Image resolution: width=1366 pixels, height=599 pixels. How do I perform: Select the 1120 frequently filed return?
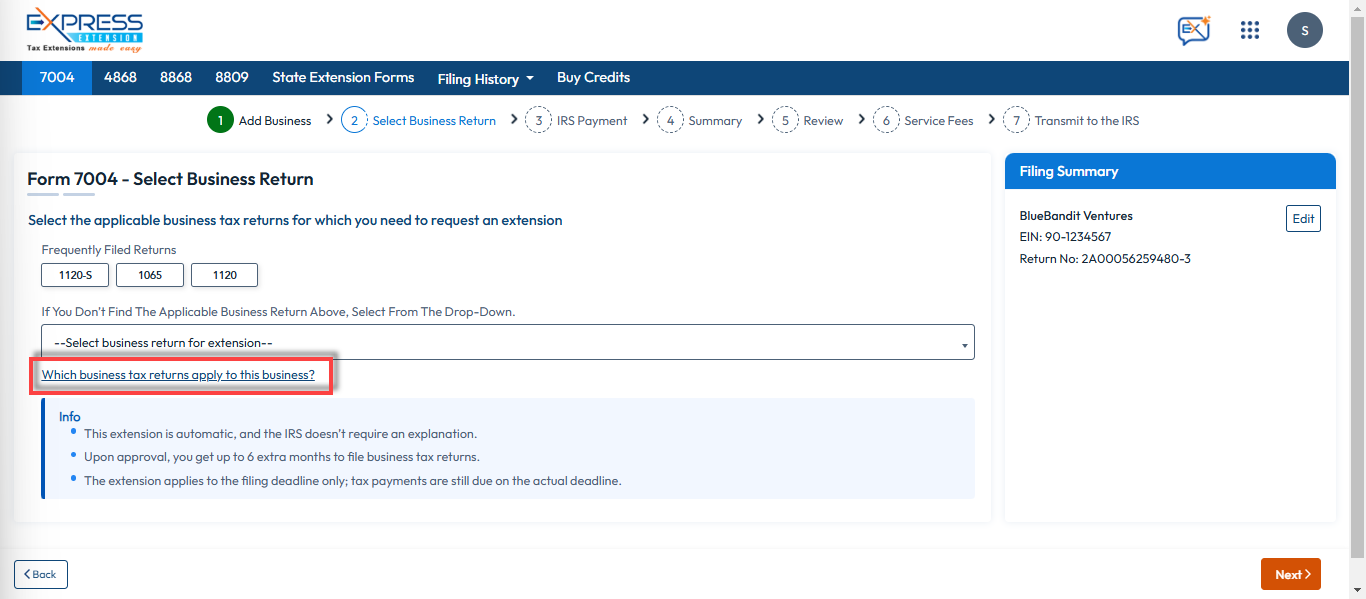pos(225,275)
